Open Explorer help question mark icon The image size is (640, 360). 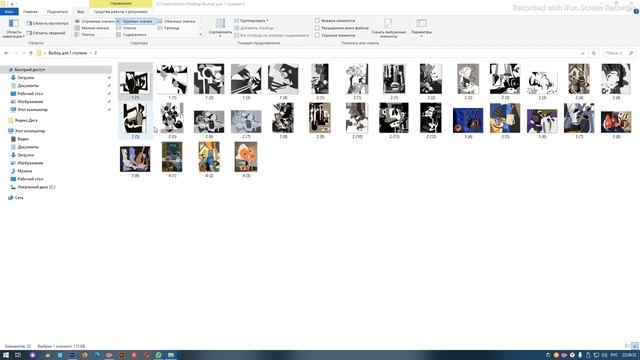pos(636,12)
